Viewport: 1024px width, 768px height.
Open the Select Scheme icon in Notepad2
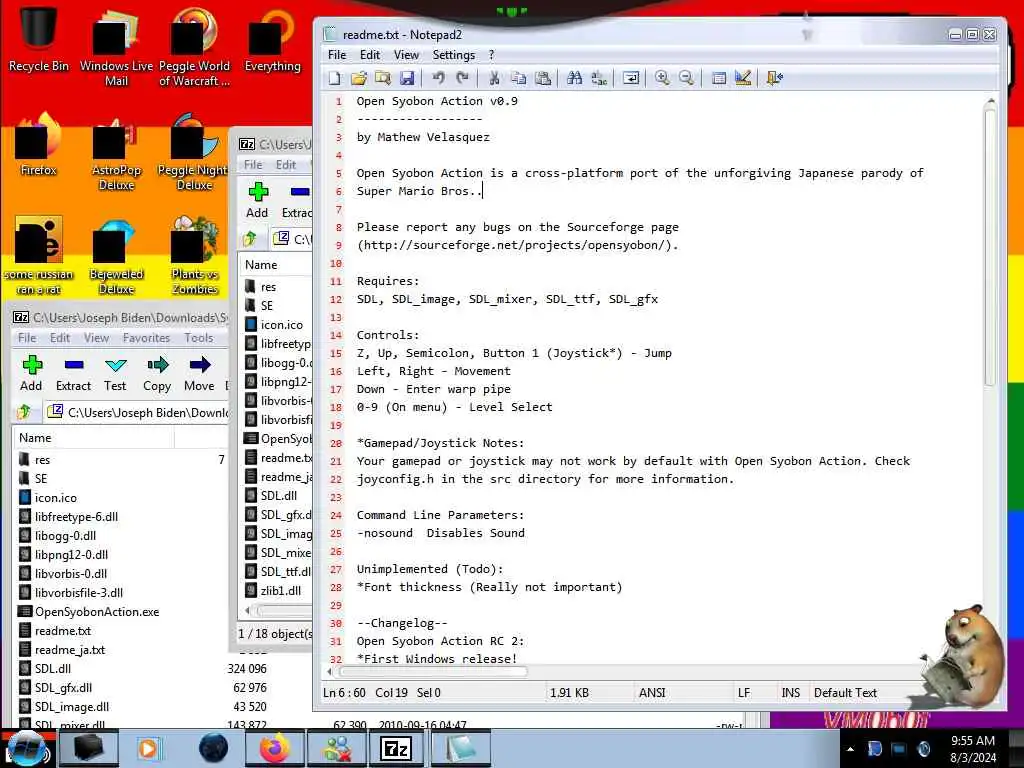pos(718,78)
